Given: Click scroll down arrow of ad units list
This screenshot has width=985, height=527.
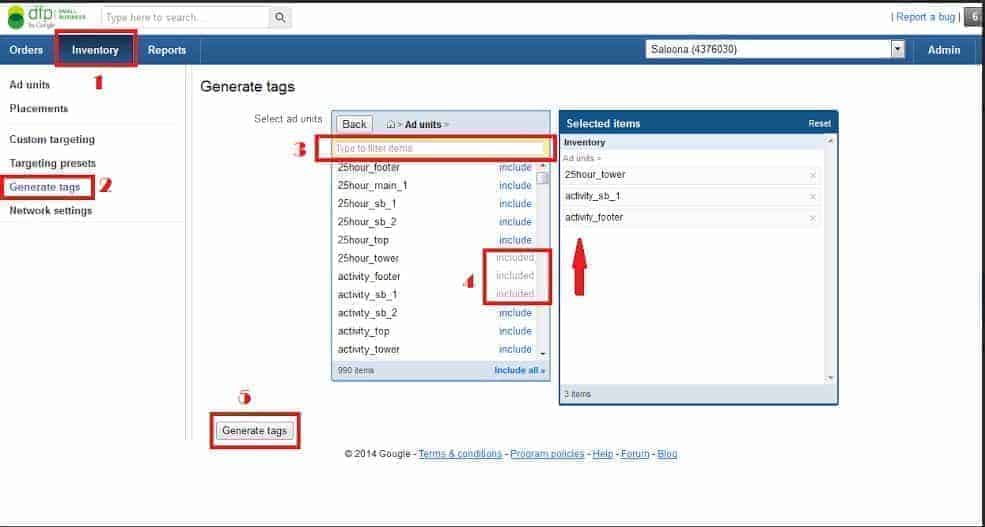Looking at the screenshot, I should click(x=543, y=354).
